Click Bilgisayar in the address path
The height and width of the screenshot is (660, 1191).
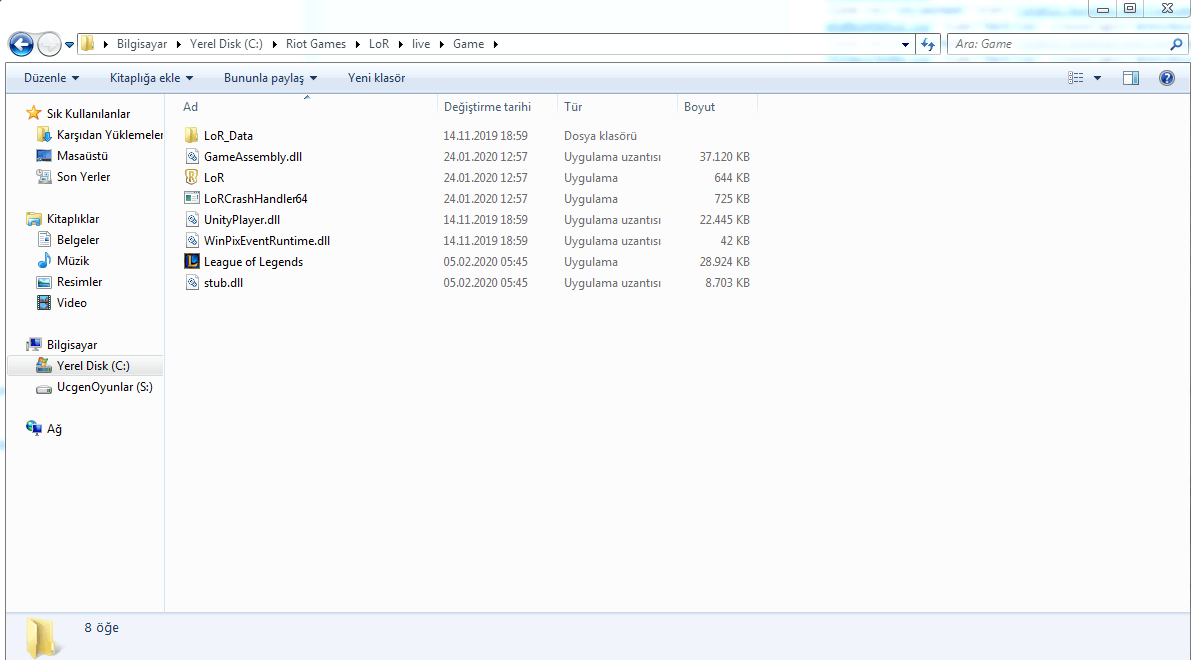(141, 44)
